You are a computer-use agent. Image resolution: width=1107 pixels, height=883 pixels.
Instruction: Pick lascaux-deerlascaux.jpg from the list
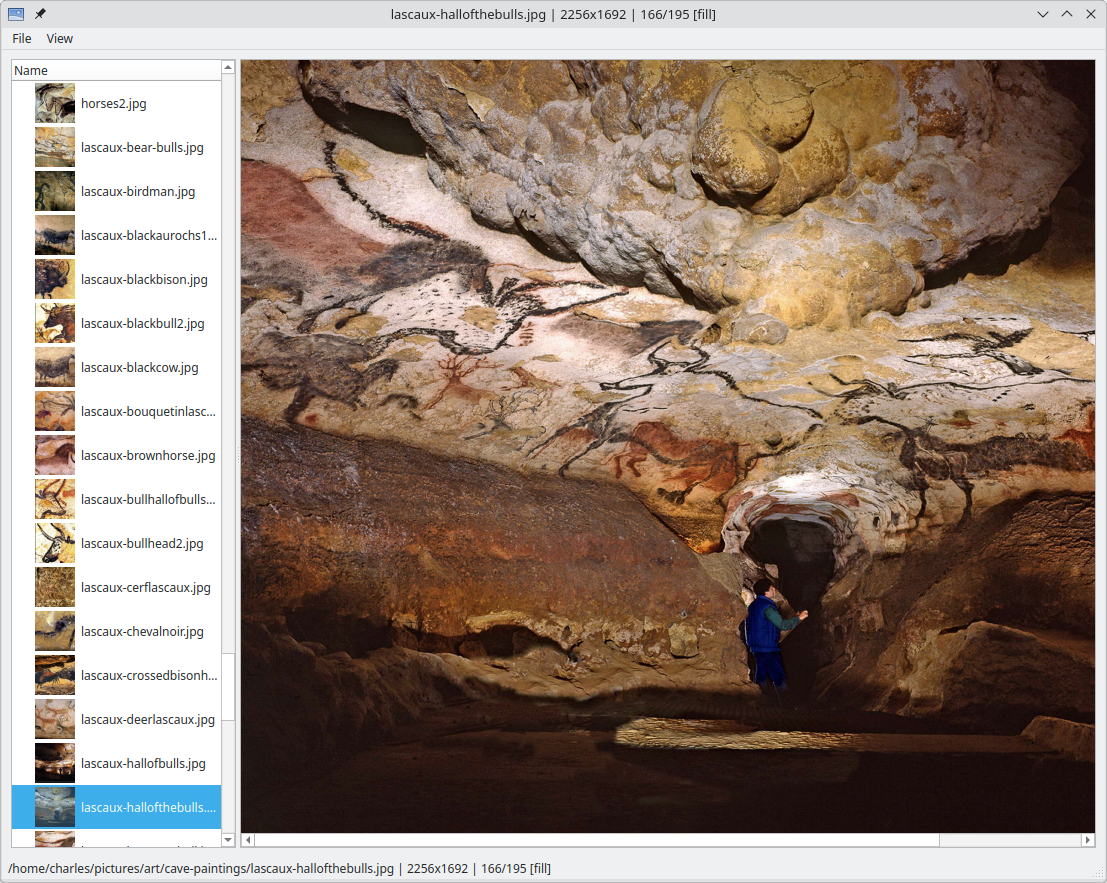pos(148,719)
